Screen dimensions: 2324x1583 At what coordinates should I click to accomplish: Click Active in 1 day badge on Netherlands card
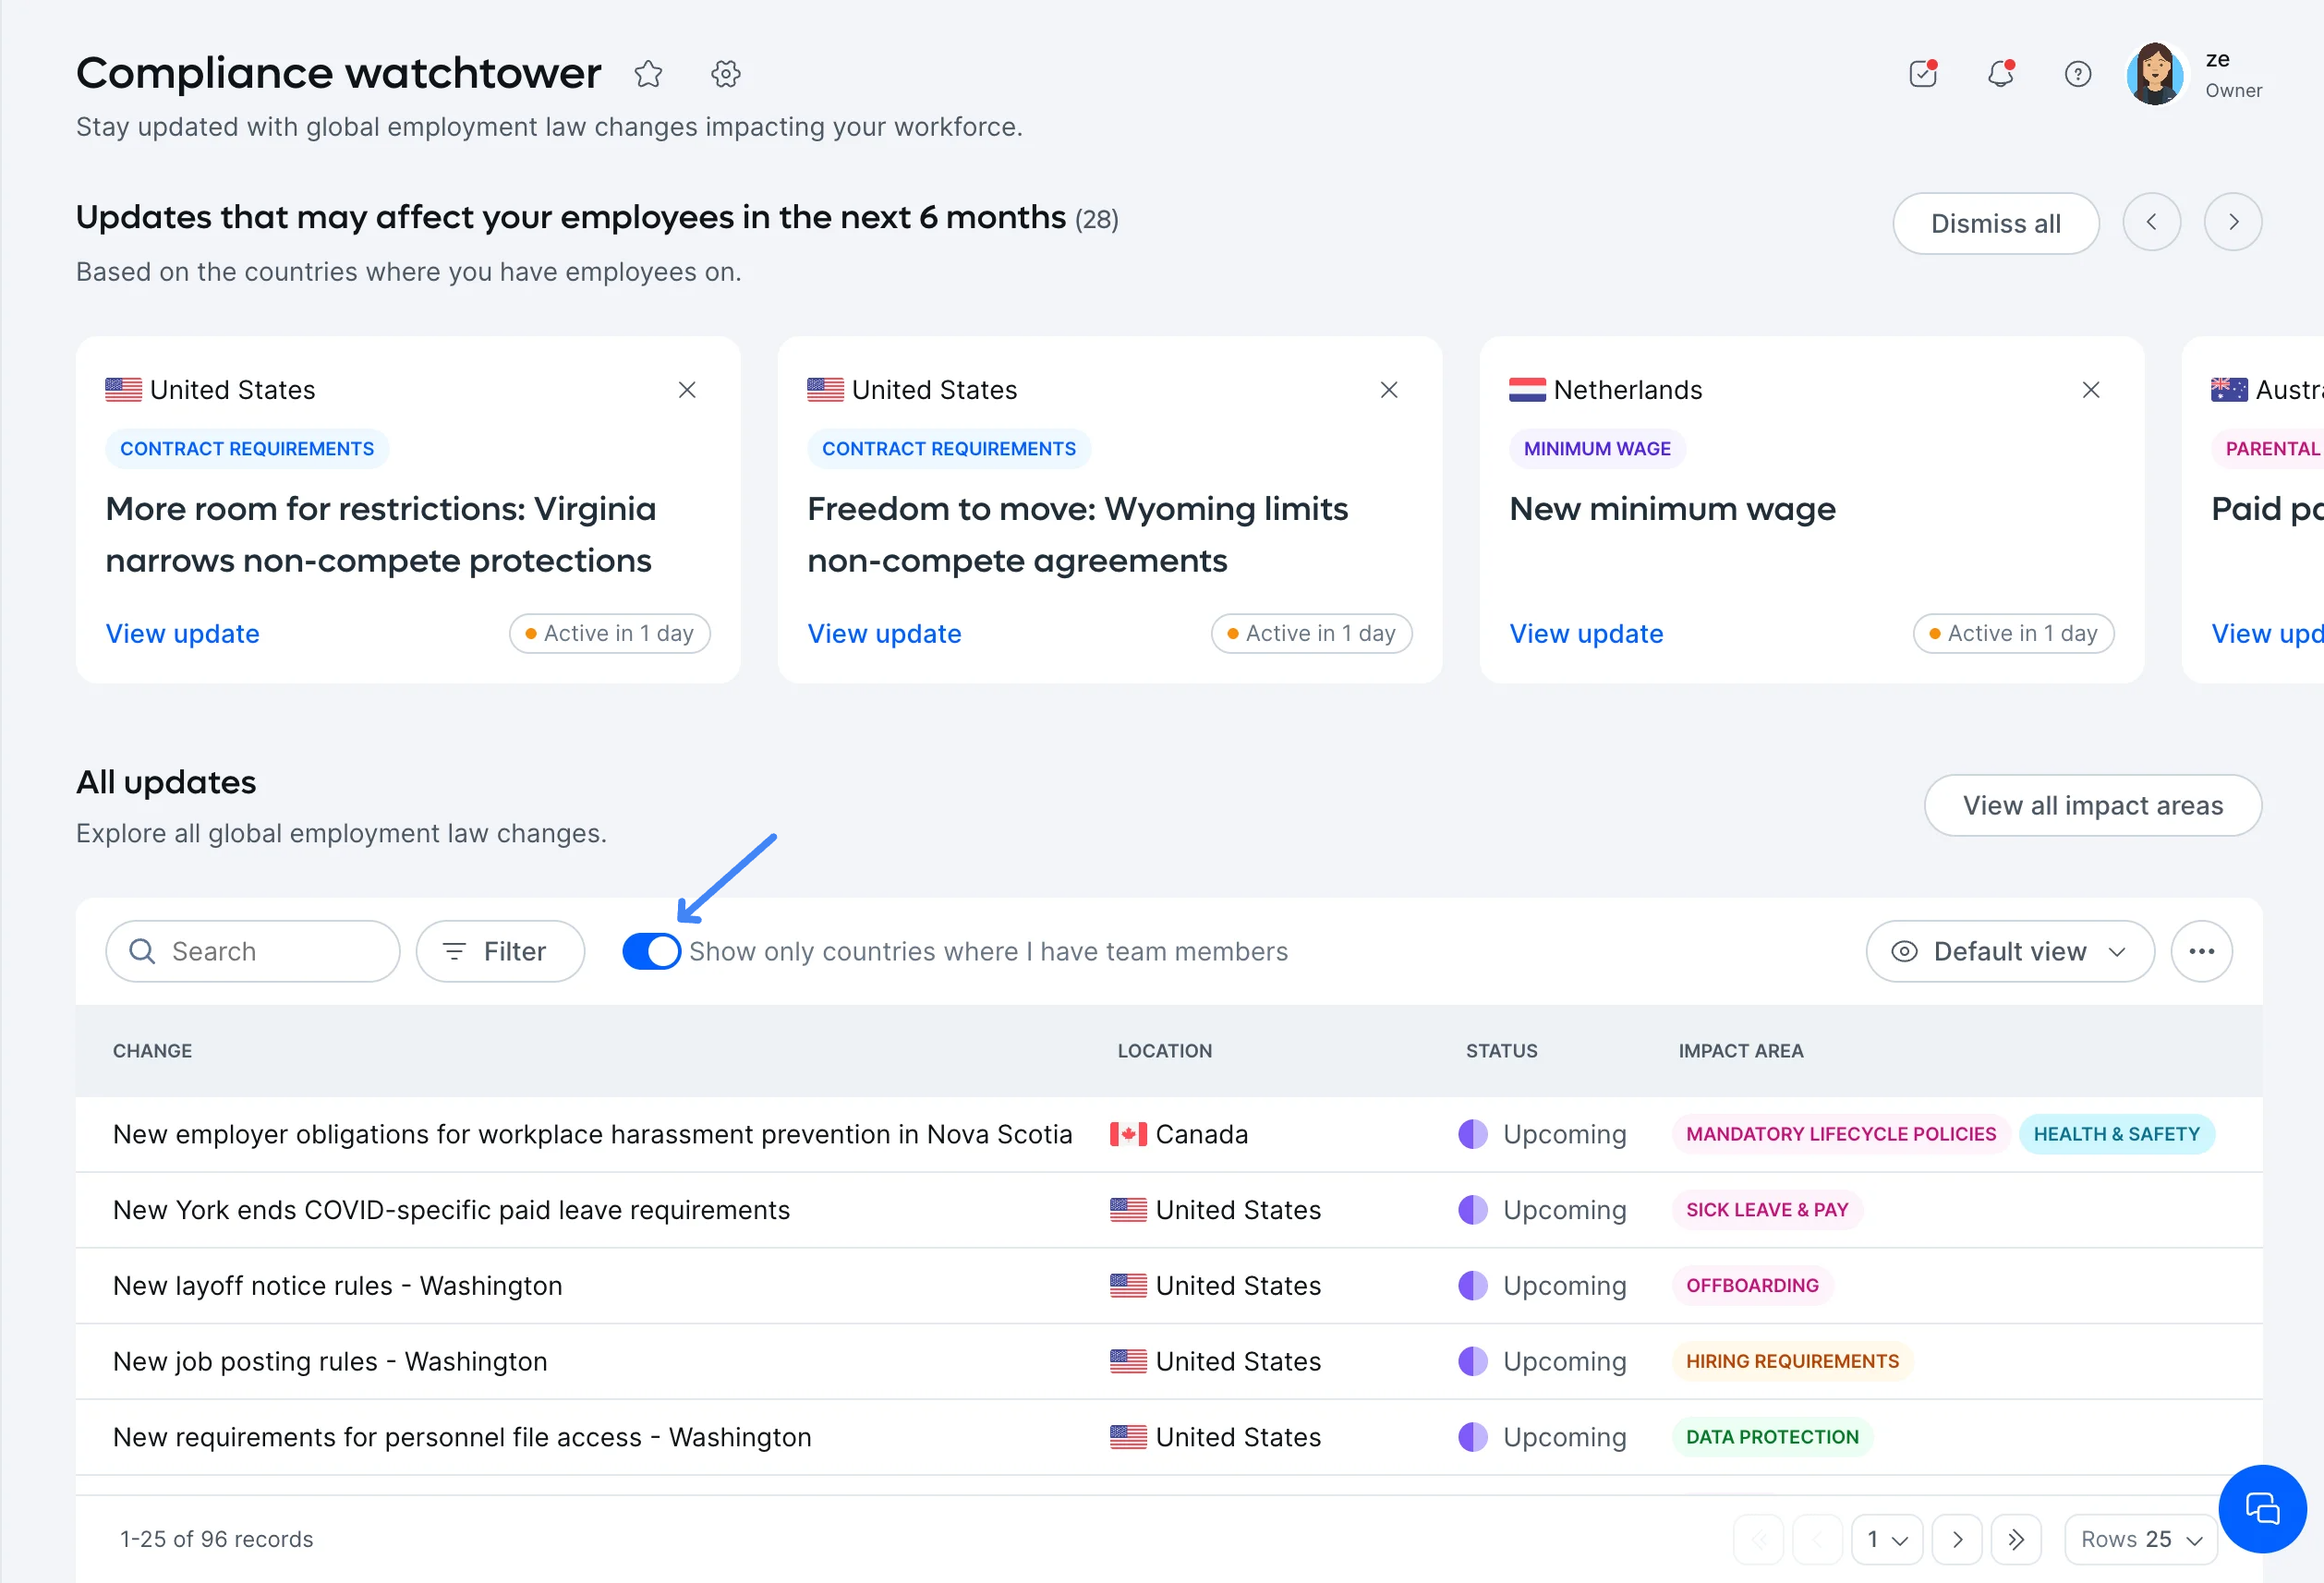(2013, 634)
